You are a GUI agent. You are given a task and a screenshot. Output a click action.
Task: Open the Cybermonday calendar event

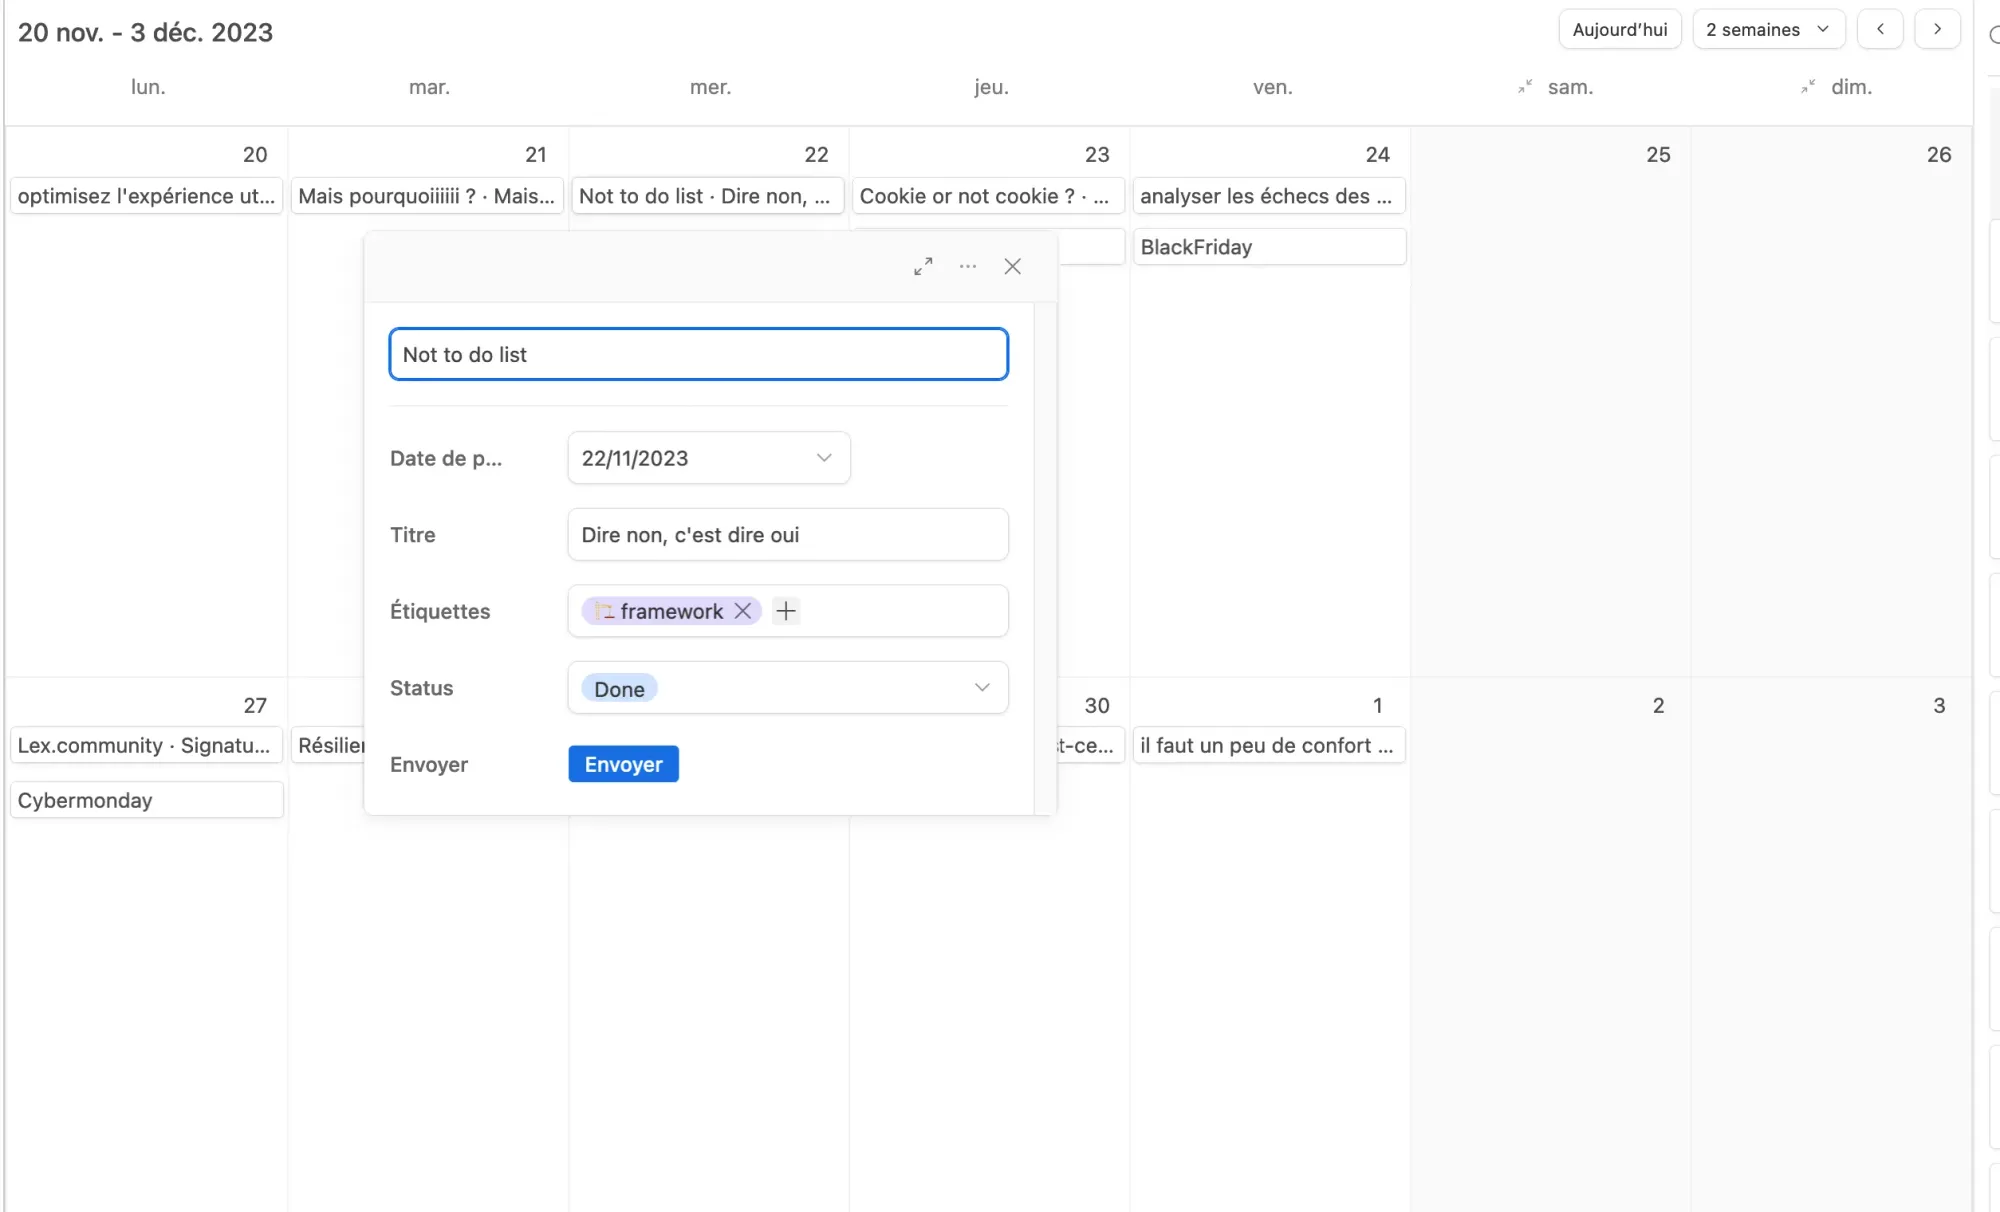pyautogui.click(x=146, y=800)
